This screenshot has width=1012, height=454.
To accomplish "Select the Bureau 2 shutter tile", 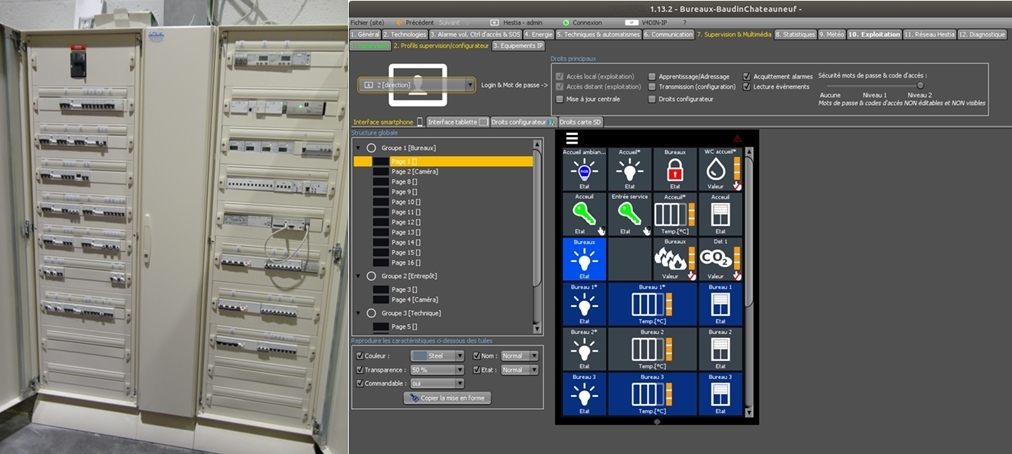I will (720, 349).
